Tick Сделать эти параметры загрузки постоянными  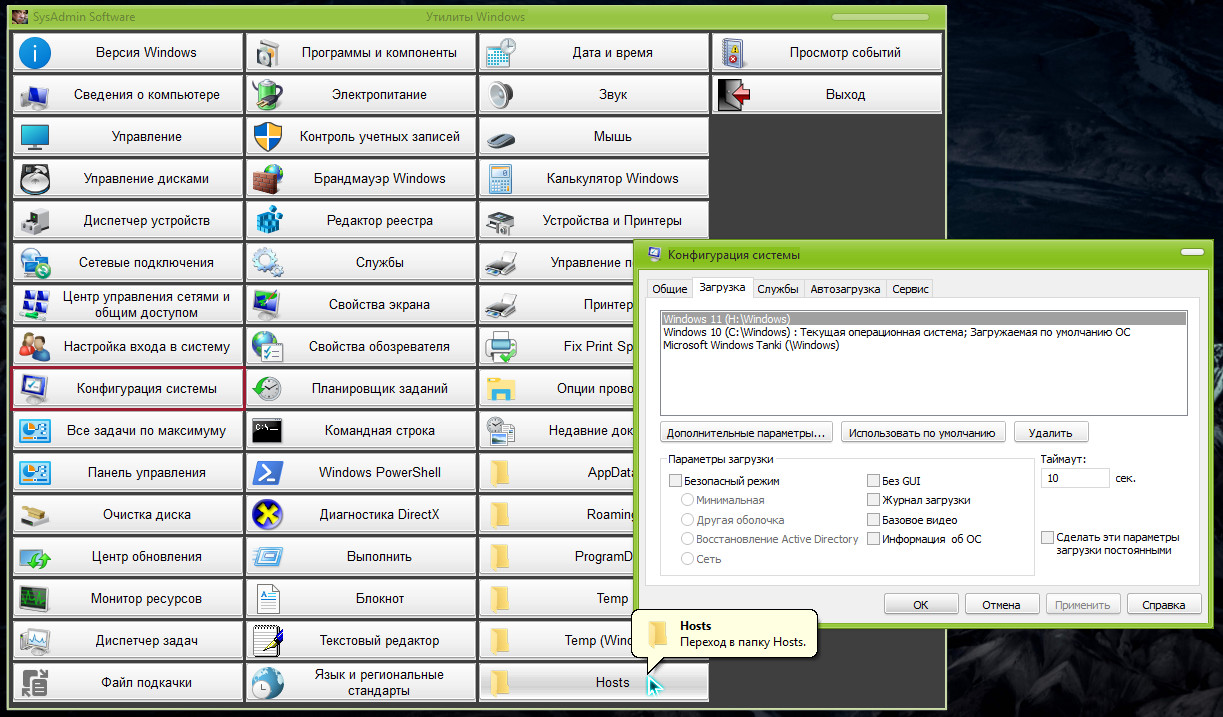point(1047,537)
